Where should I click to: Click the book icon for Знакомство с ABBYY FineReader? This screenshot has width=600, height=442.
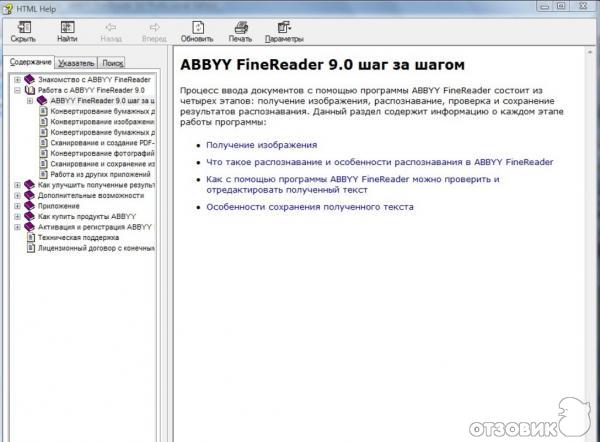[x=29, y=79]
